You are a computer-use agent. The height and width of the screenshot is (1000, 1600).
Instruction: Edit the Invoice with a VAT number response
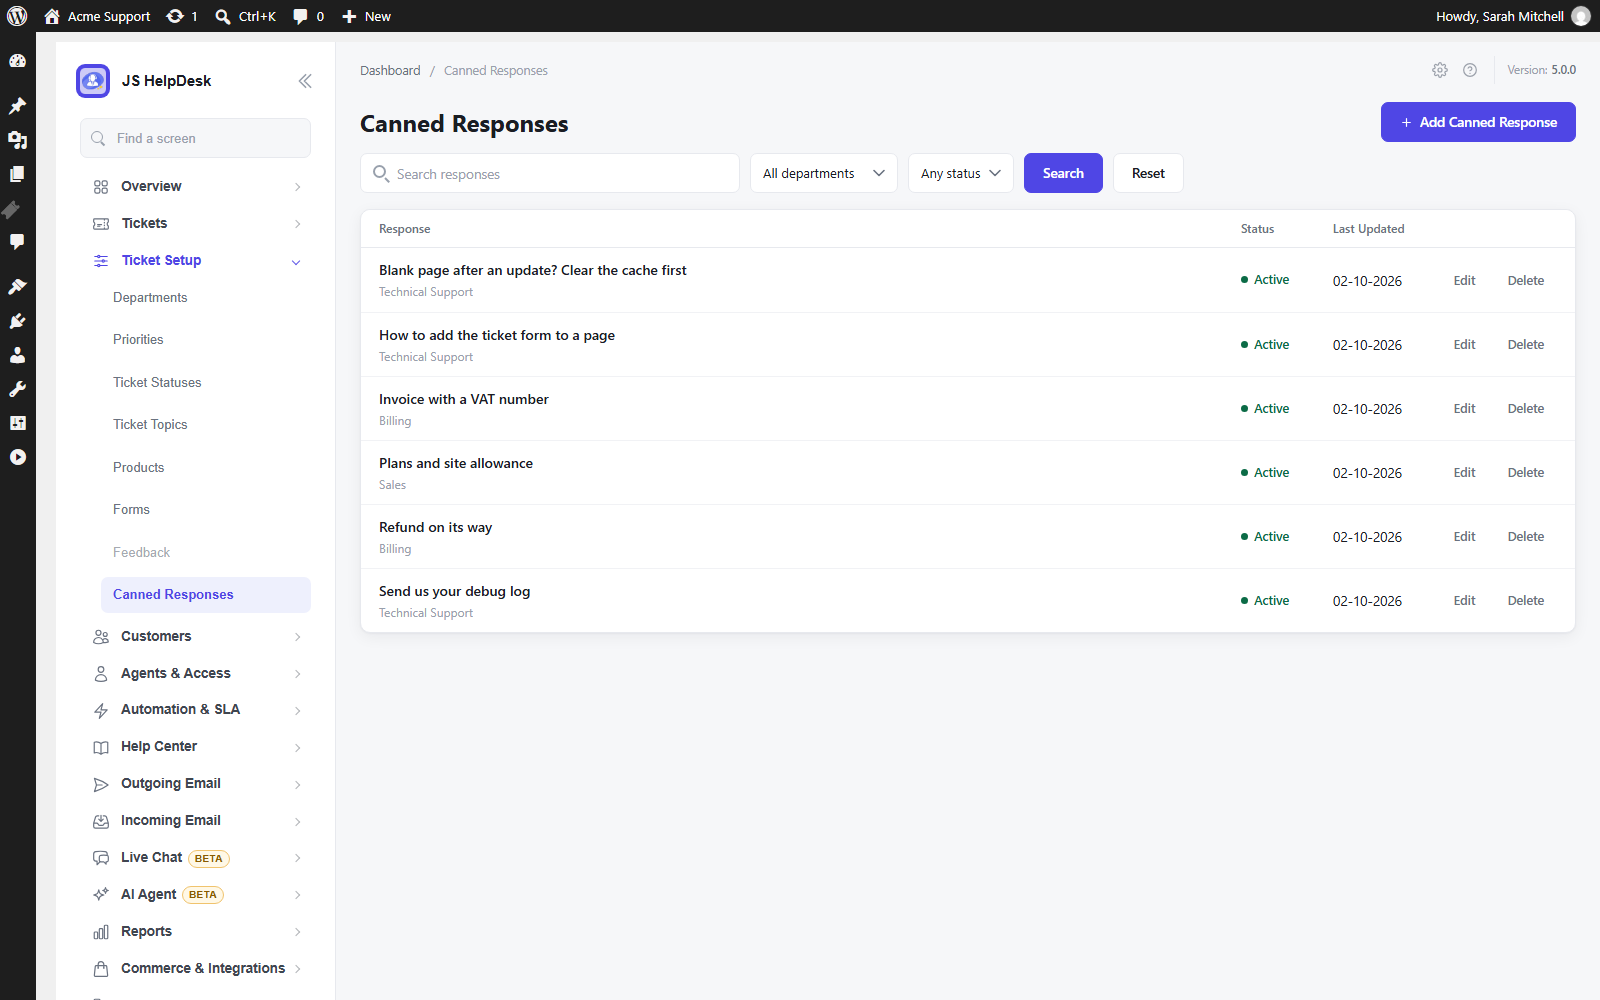[x=1464, y=409]
